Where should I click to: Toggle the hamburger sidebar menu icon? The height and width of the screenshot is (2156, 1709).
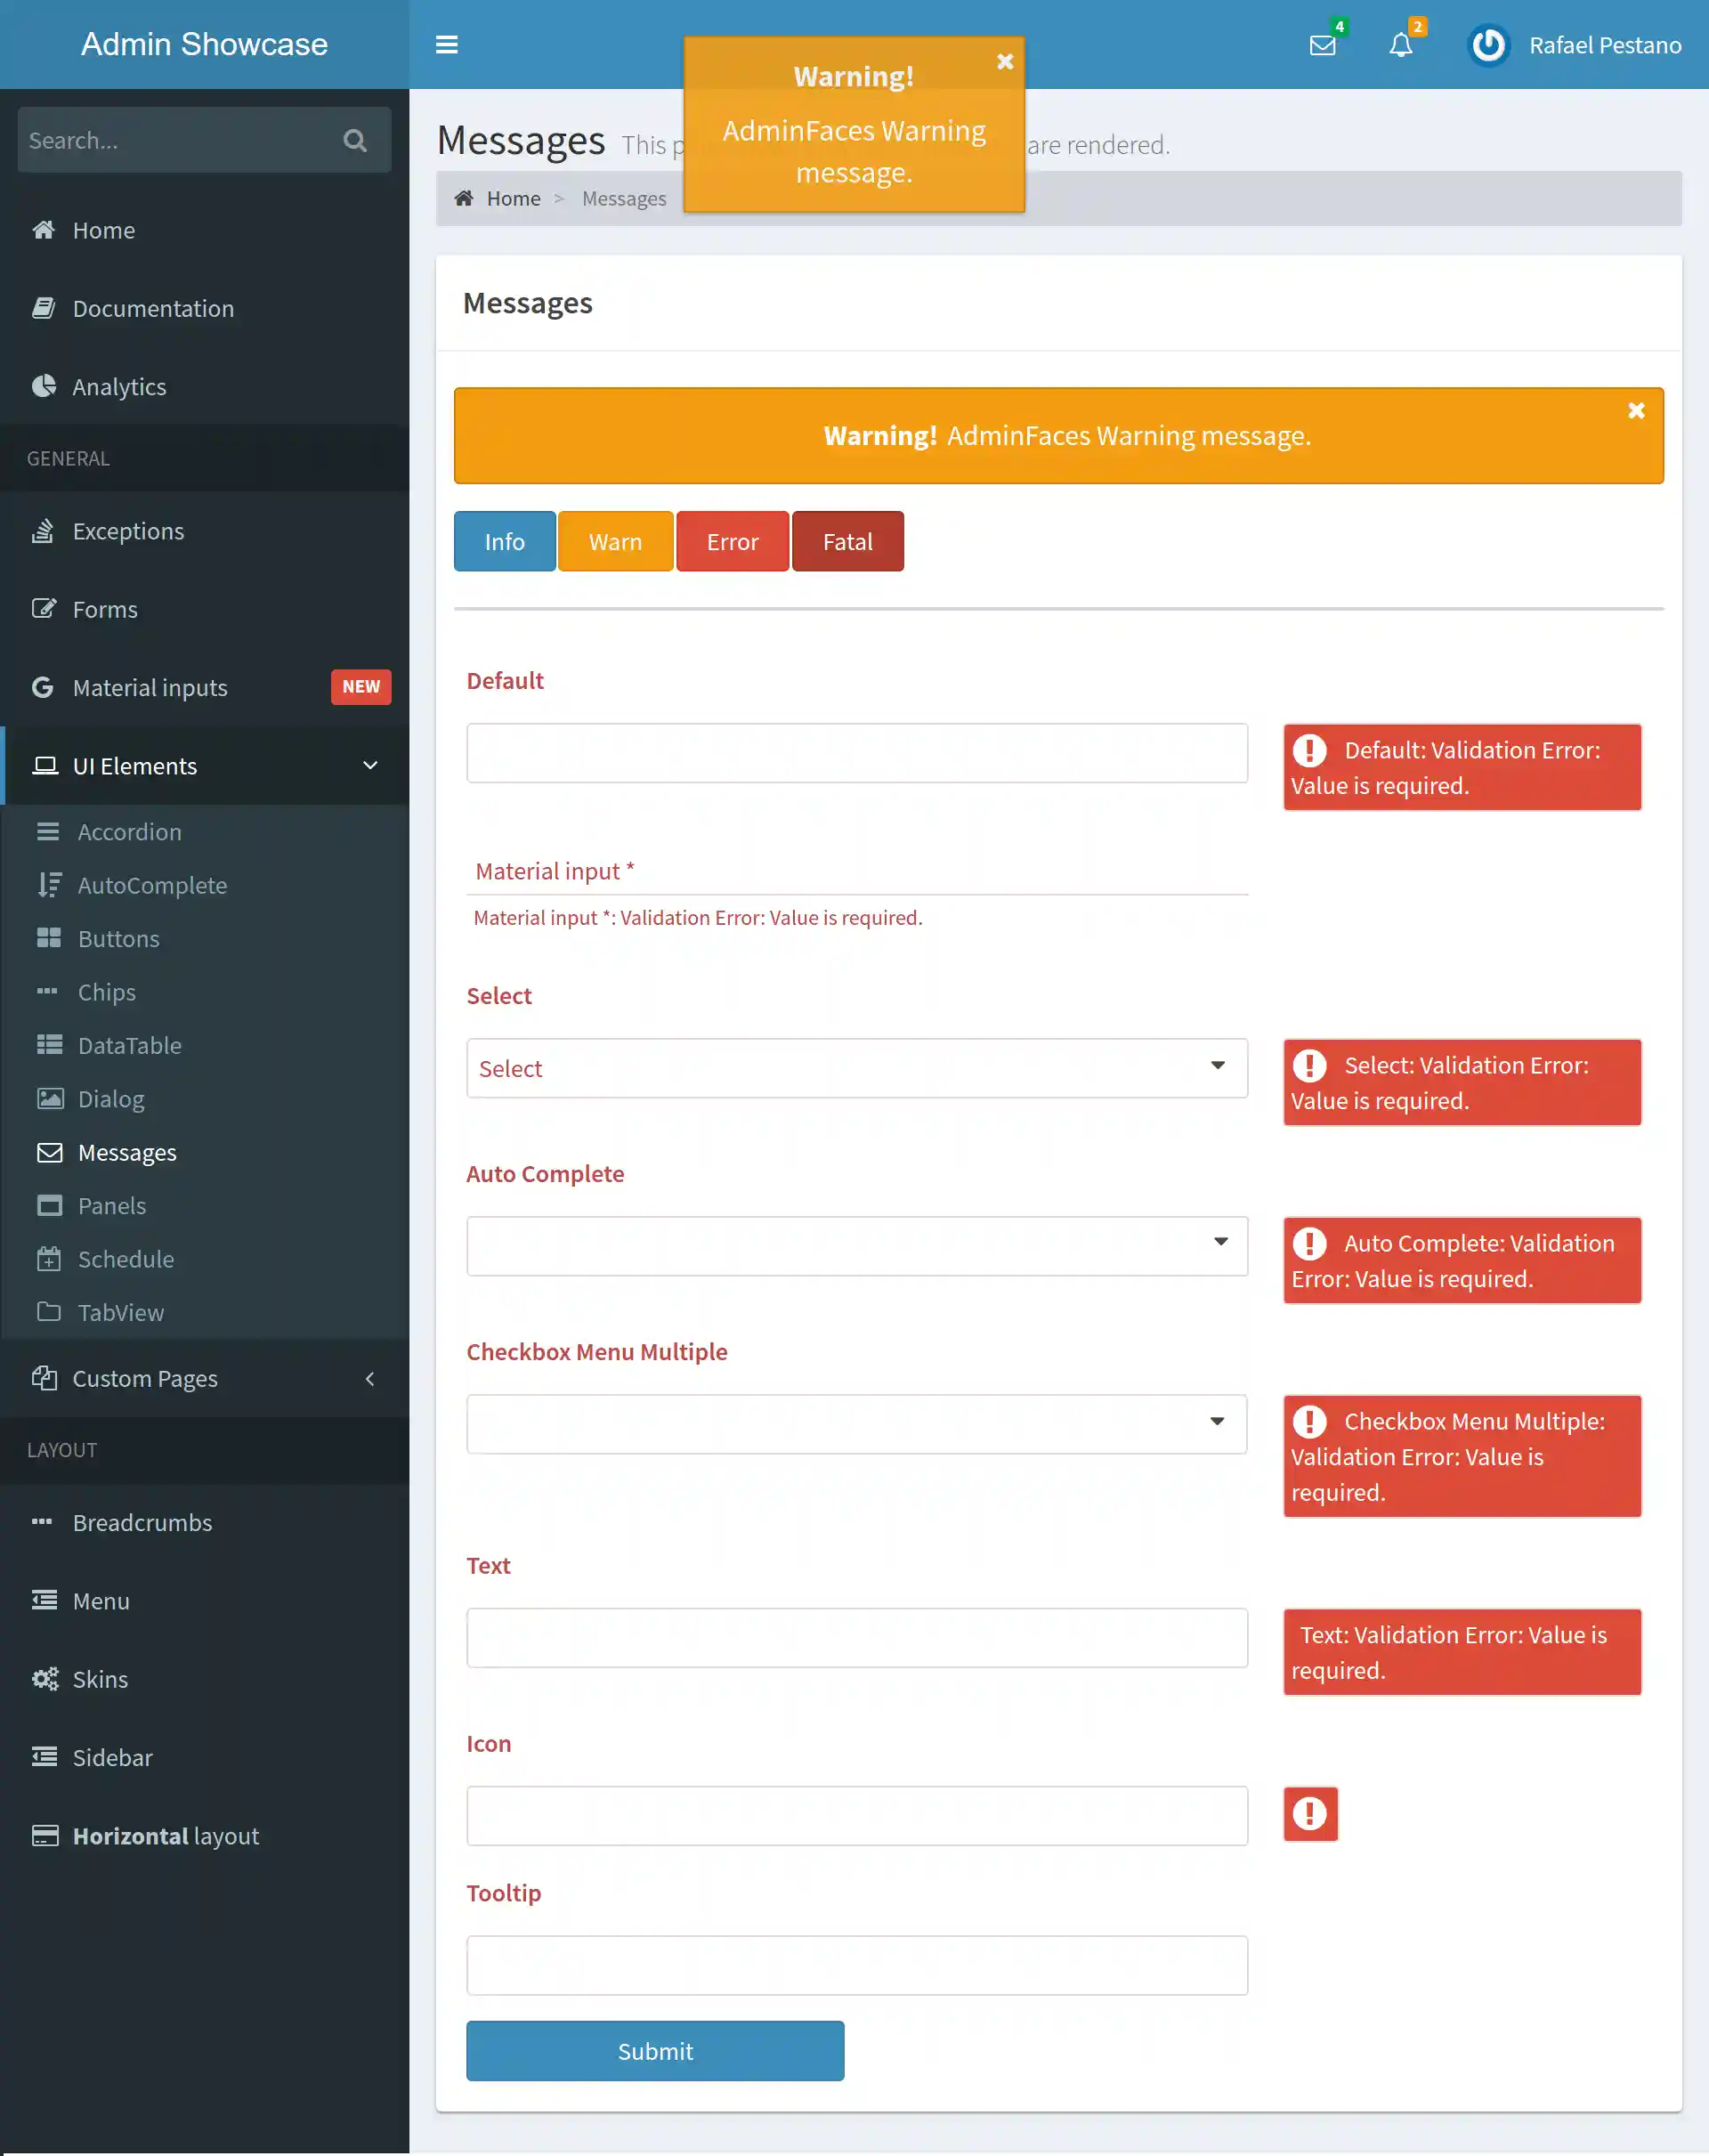446,45
